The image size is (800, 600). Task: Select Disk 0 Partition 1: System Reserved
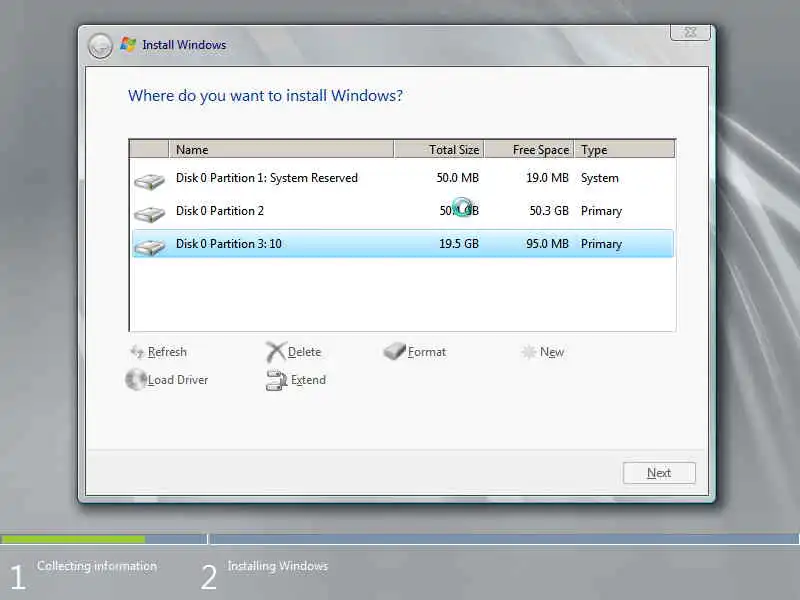click(403, 178)
